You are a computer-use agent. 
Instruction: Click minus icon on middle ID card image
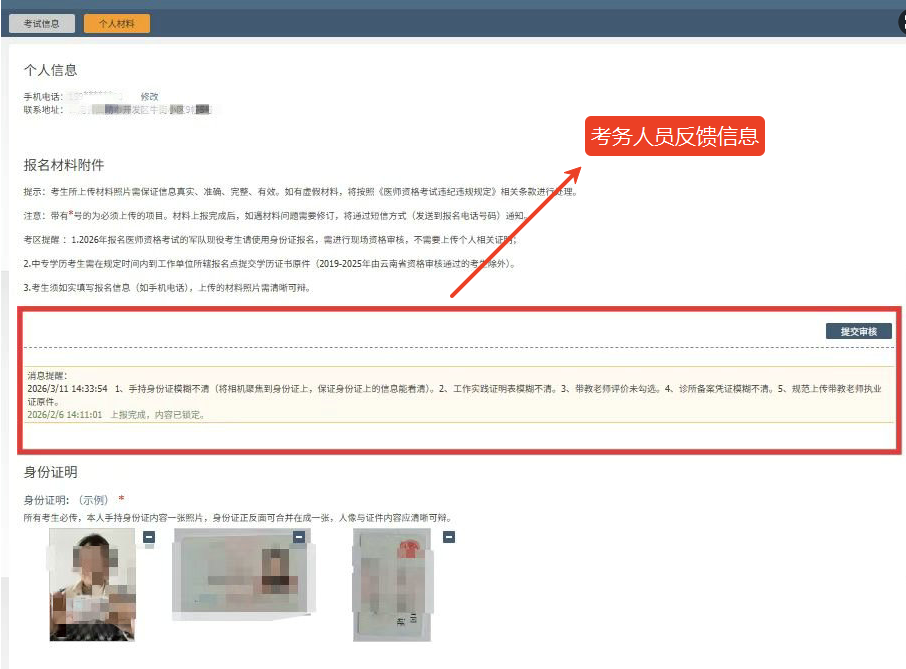298,537
